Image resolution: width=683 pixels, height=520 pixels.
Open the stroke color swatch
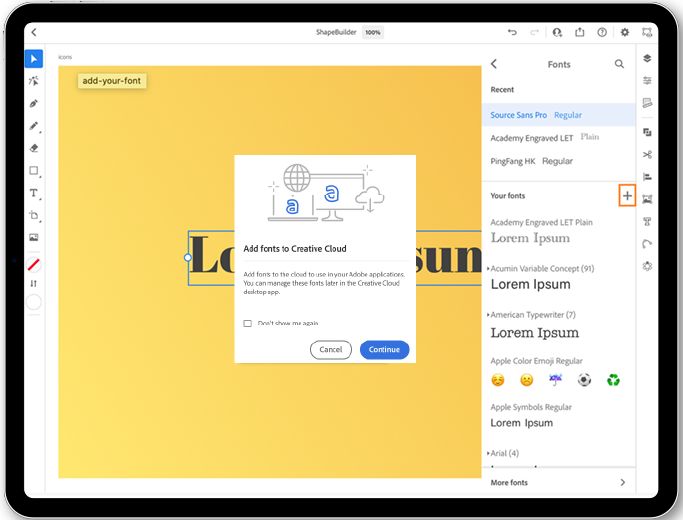tap(34, 264)
